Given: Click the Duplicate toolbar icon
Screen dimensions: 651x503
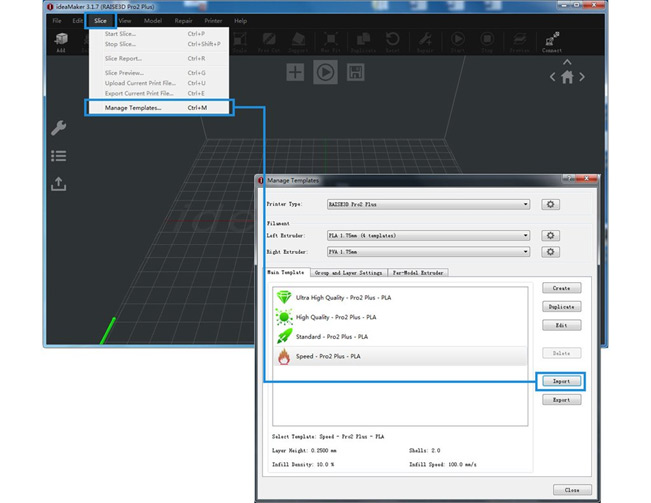Looking at the screenshot, I should (x=363, y=42).
